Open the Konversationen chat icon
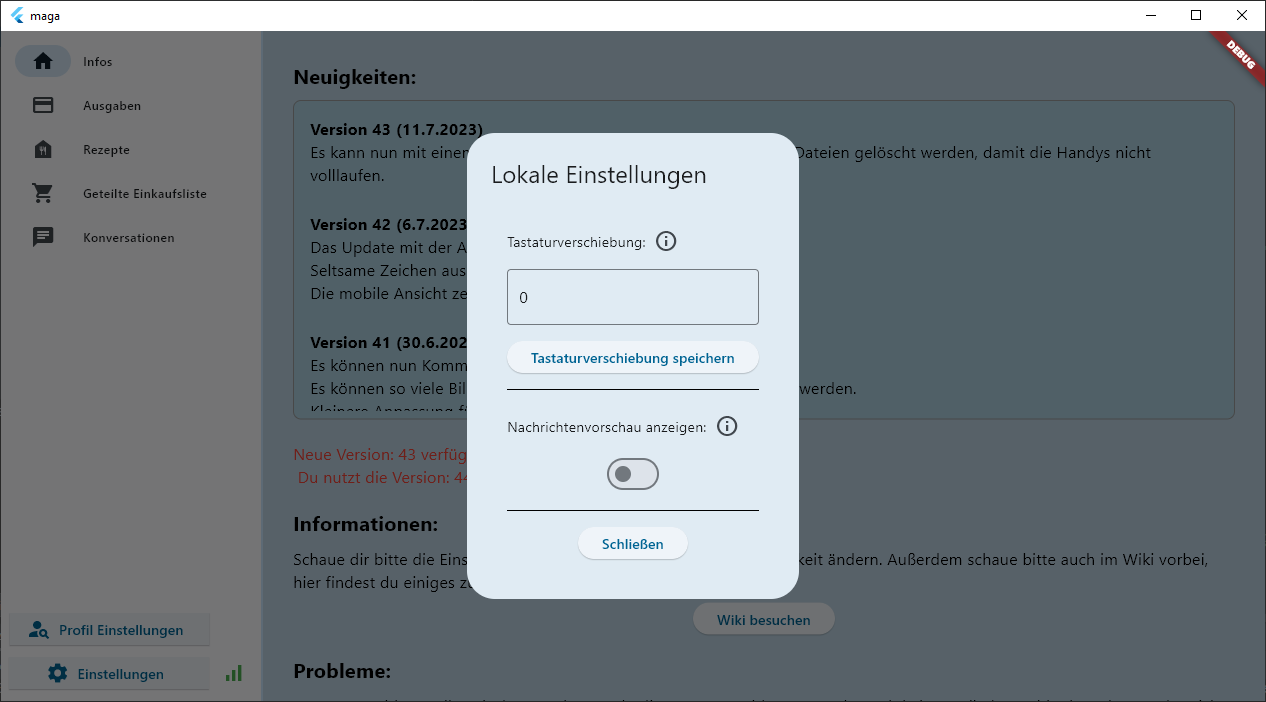 tap(43, 237)
